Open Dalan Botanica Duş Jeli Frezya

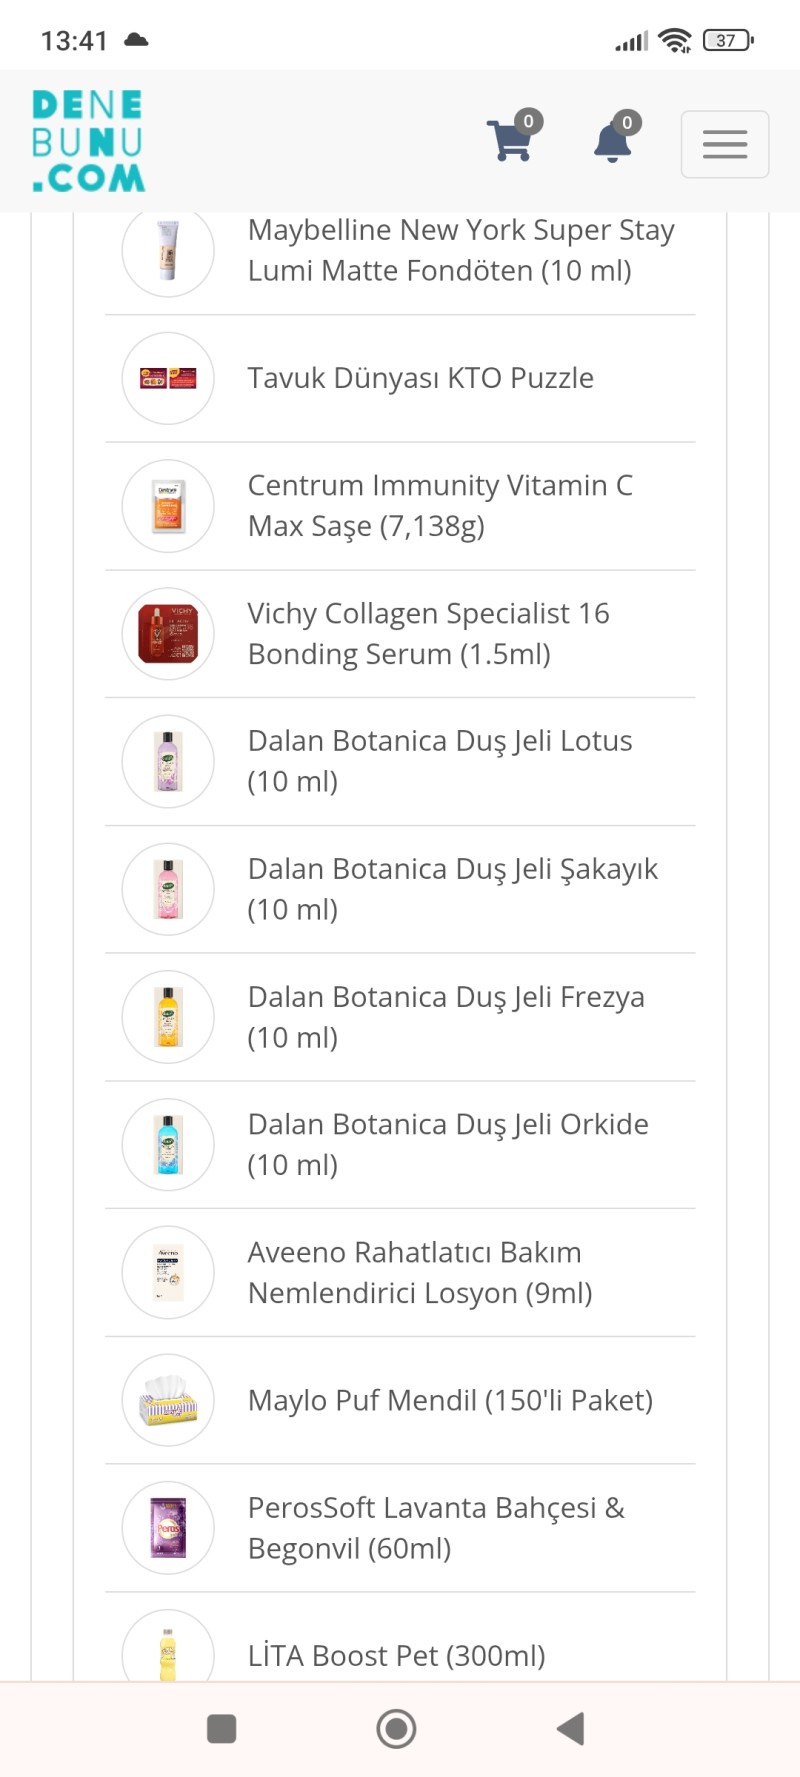tap(446, 1016)
